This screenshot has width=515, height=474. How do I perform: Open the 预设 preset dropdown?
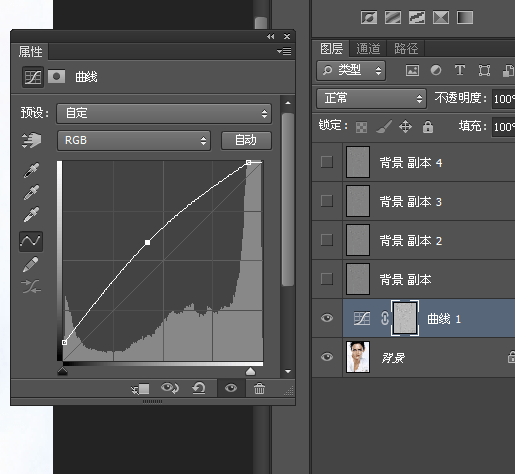coord(164,113)
